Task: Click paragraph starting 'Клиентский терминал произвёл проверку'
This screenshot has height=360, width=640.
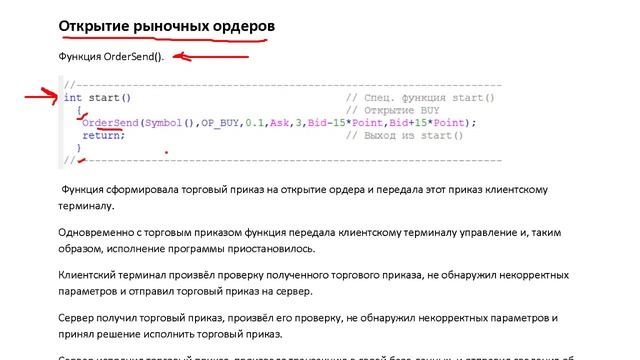Action: tap(313, 283)
